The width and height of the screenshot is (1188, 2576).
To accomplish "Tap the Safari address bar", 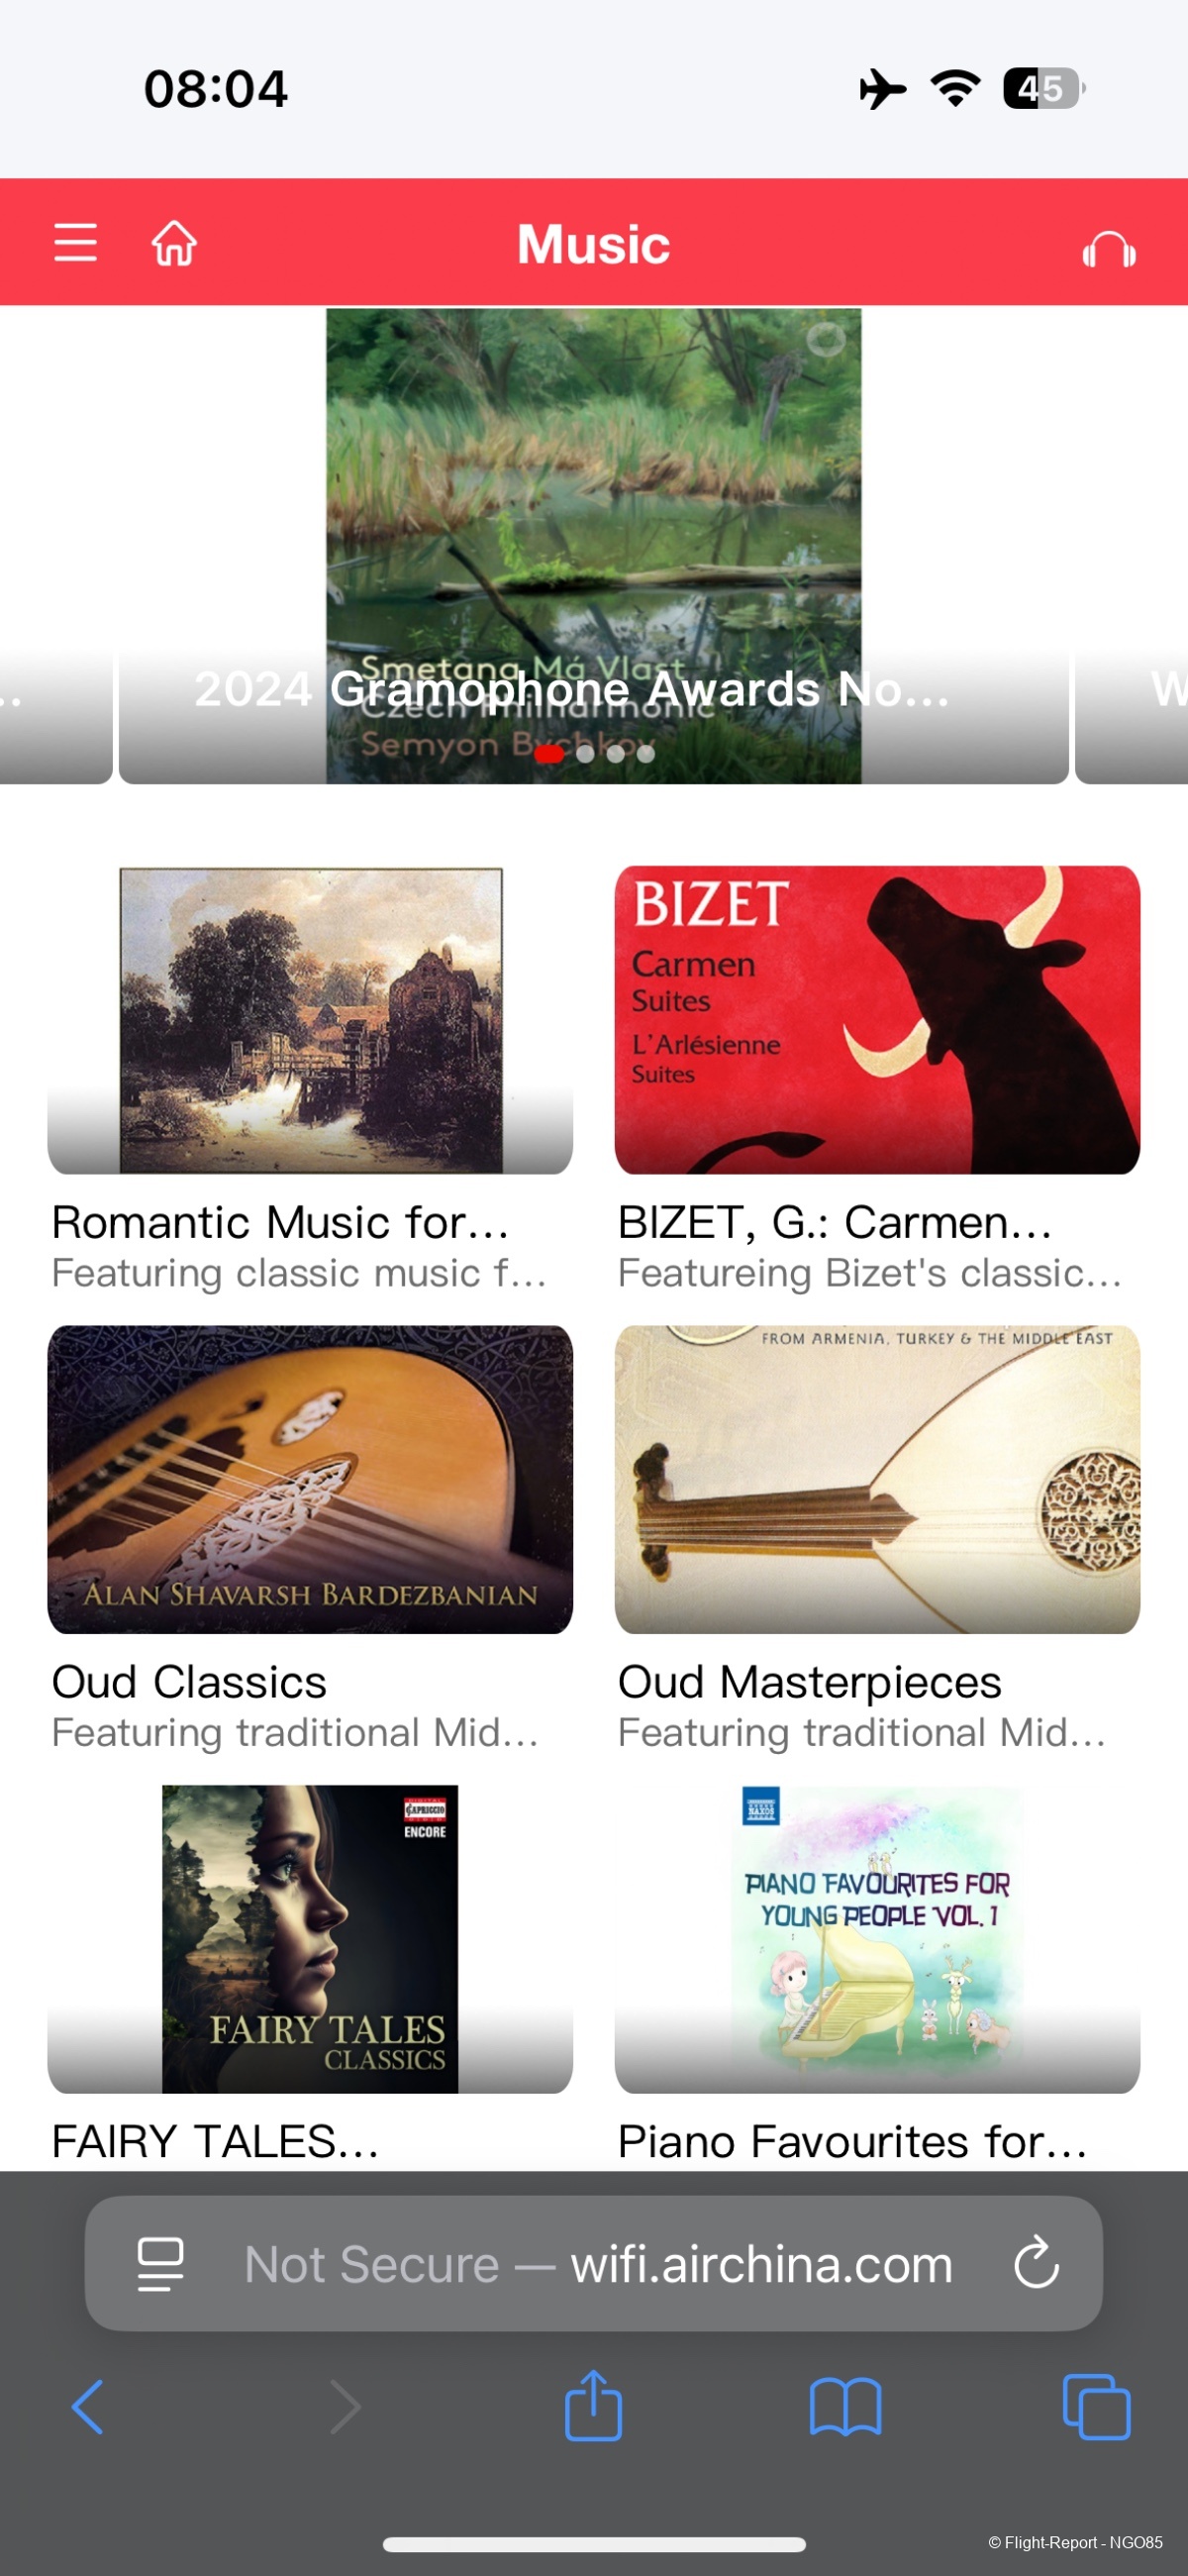I will coord(598,2263).
